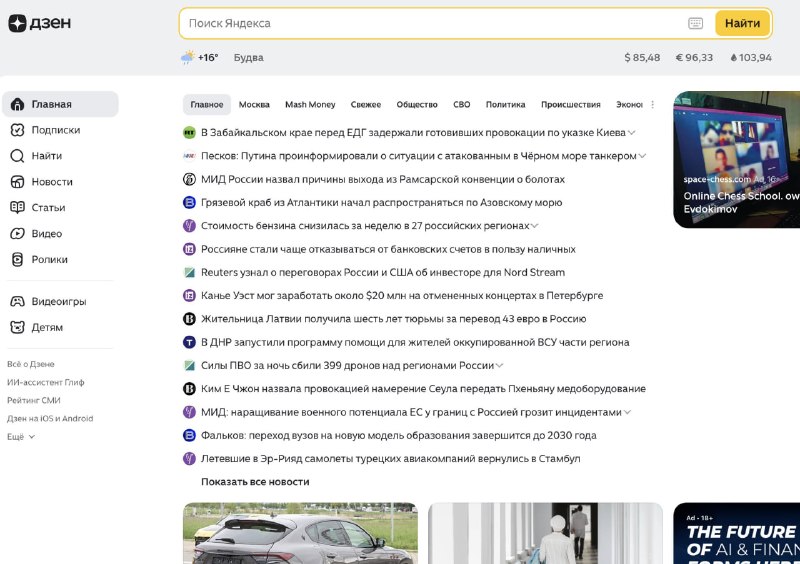Click source icon beside Фальков headline
The image size is (800, 564).
(x=189, y=435)
